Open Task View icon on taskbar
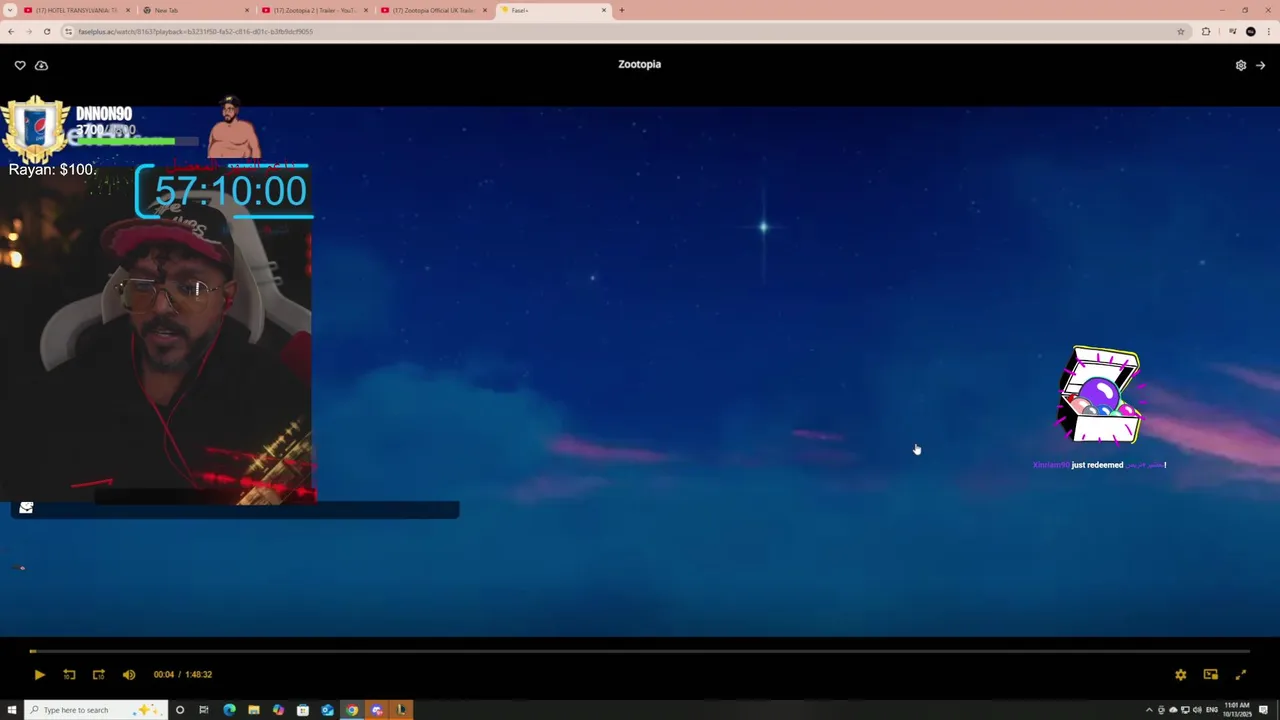The width and height of the screenshot is (1280, 720). (x=204, y=710)
